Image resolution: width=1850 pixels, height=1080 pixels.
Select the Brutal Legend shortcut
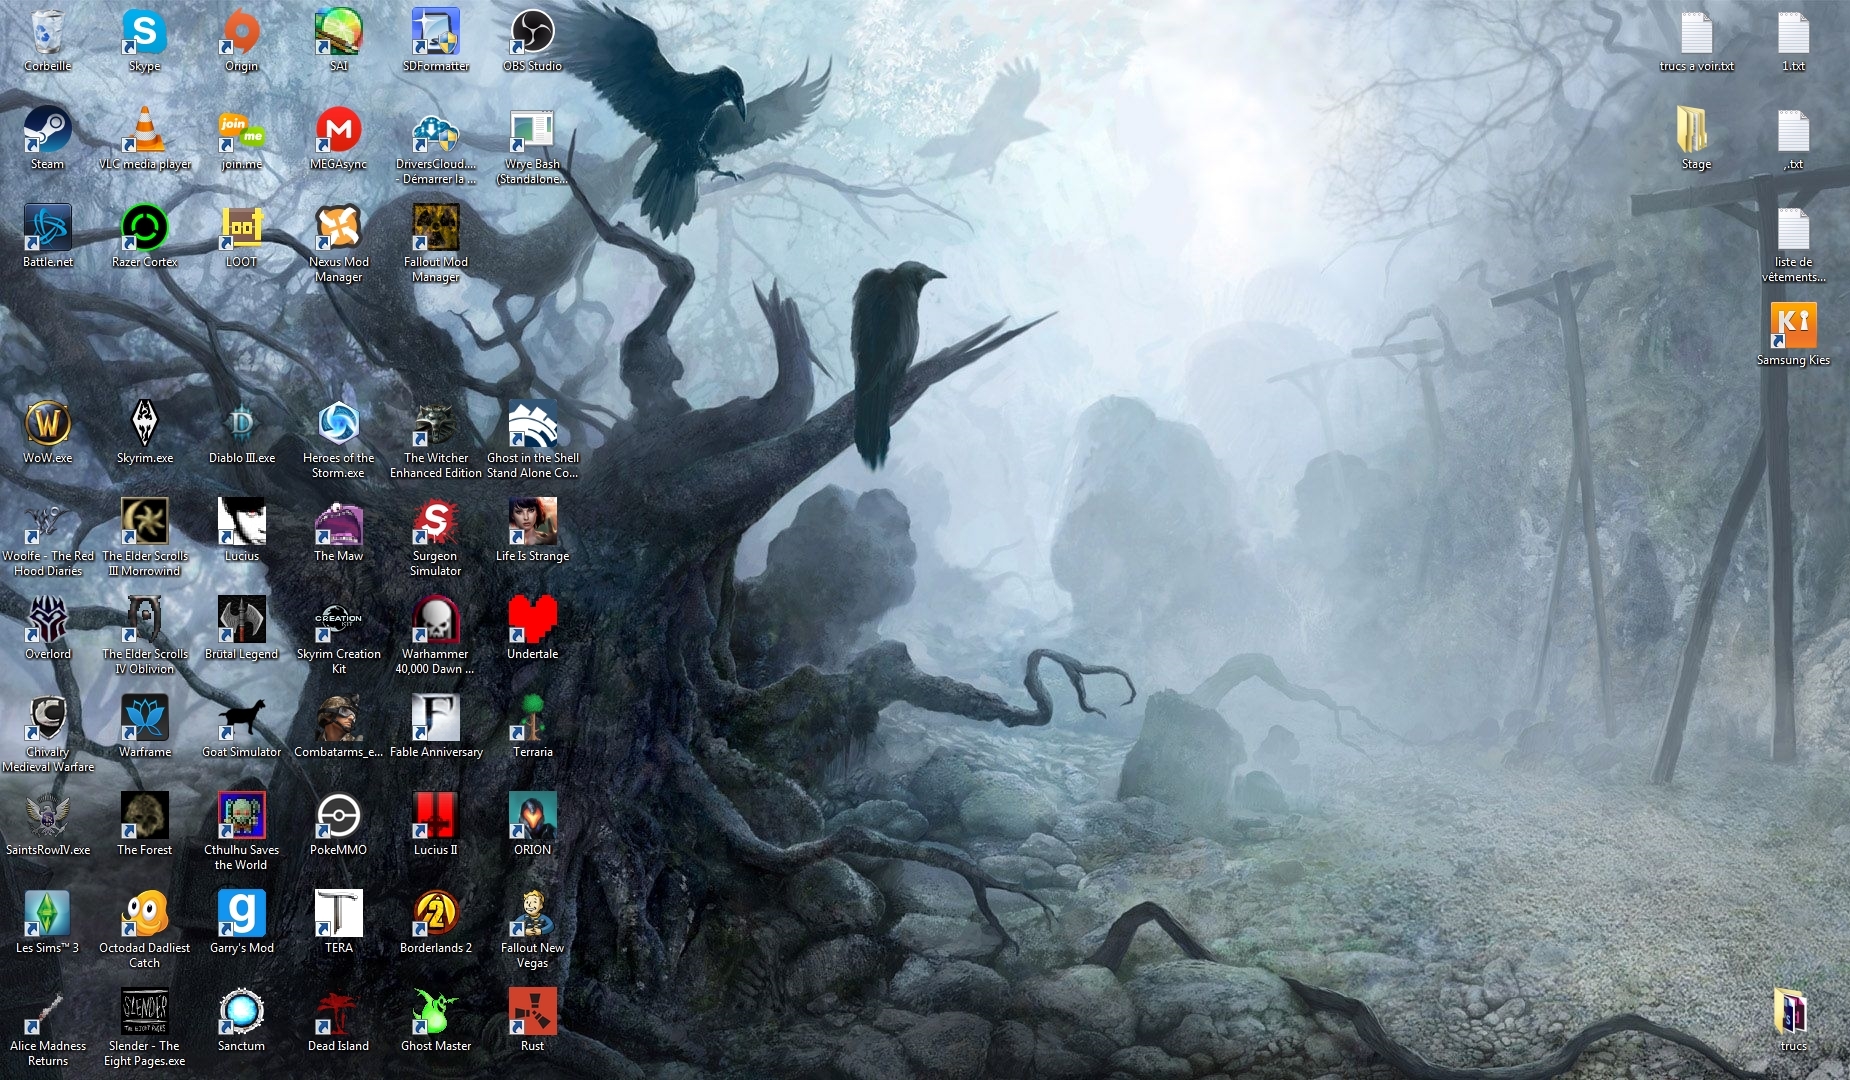(x=241, y=620)
